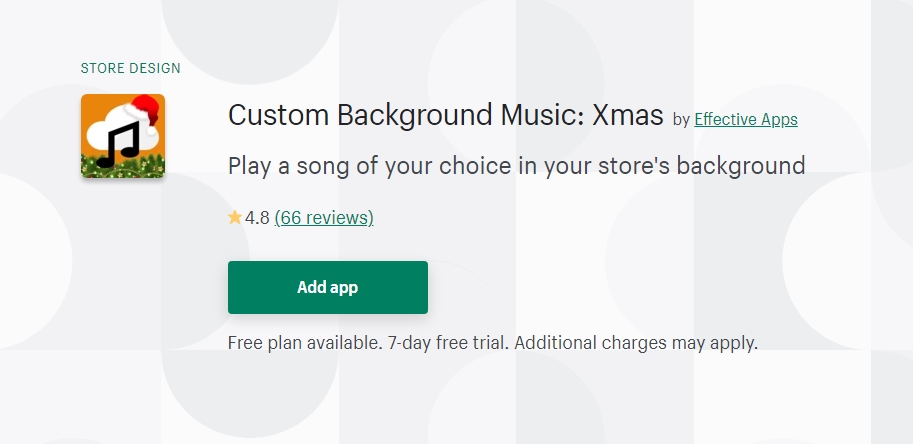
Task: Click the Custom Background Music app icon
Action: click(x=123, y=136)
